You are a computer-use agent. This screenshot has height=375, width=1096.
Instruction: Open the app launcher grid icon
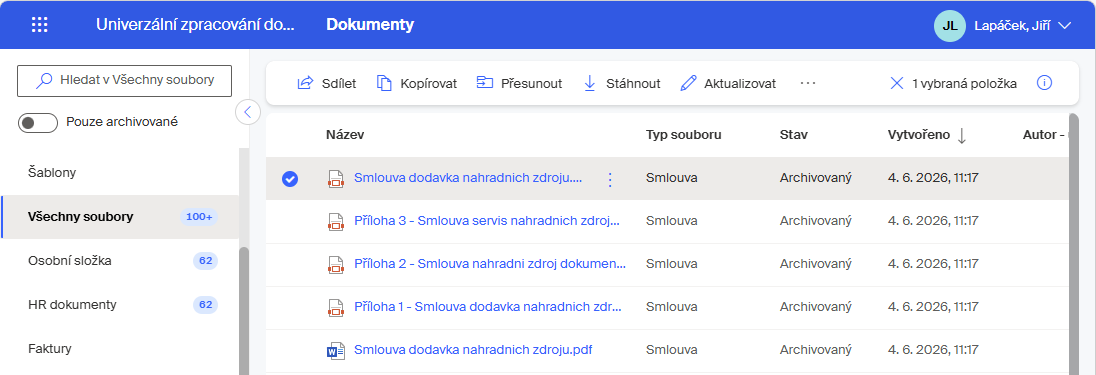point(40,25)
